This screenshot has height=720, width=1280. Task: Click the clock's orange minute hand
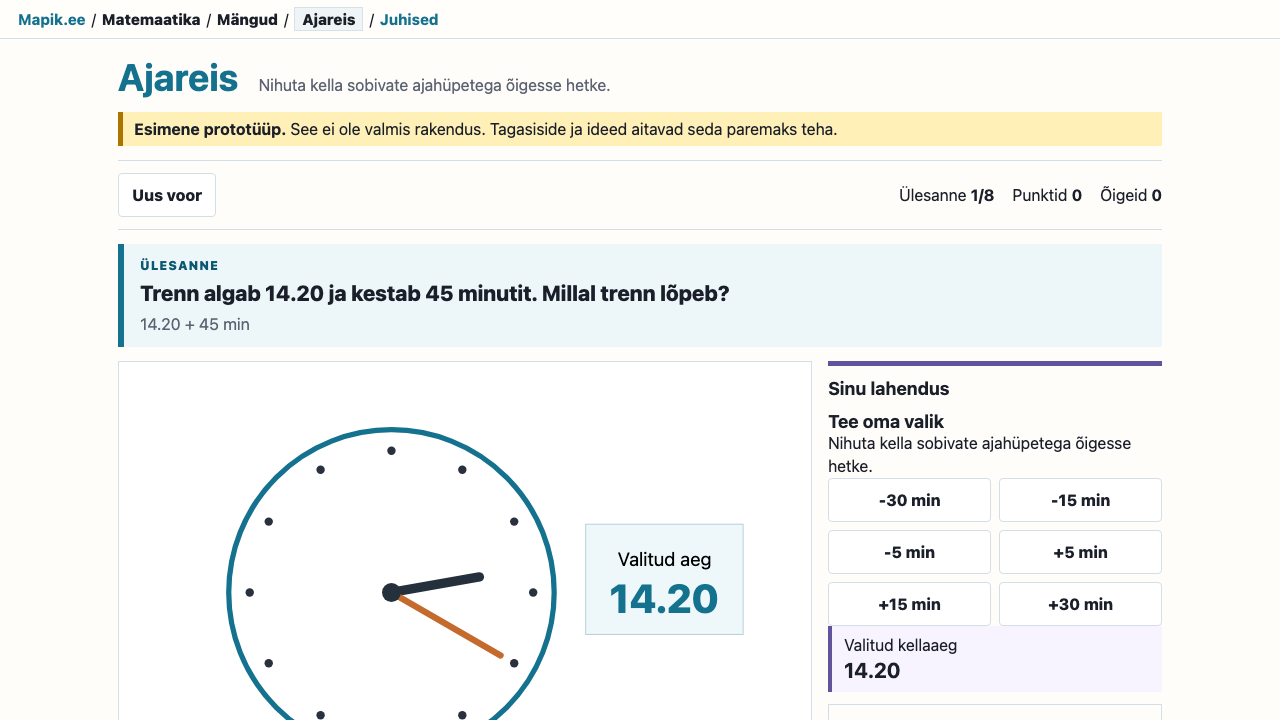(450, 627)
